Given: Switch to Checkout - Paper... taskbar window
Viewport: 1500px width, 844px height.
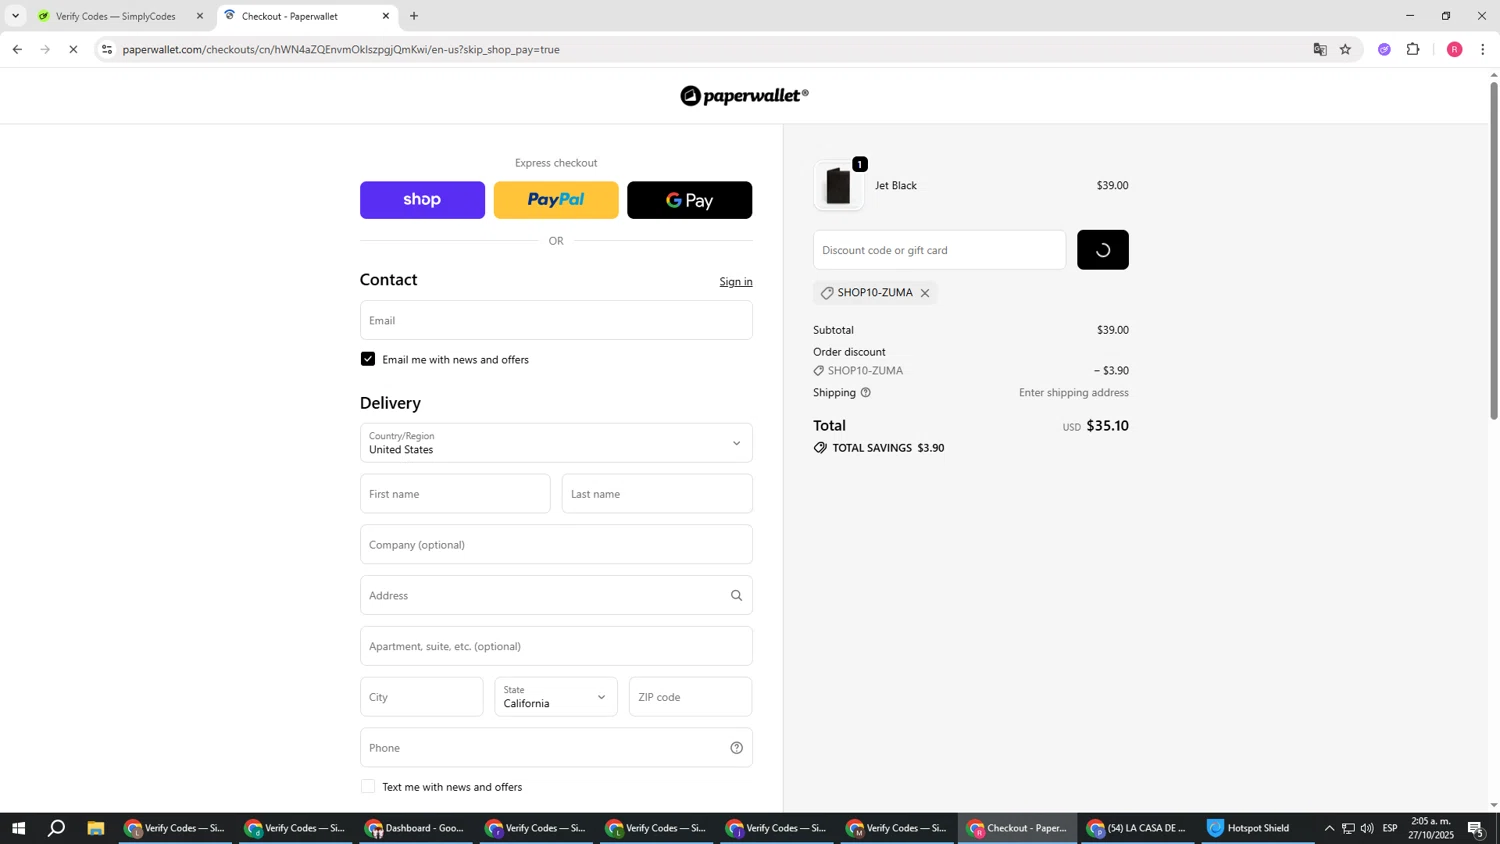Looking at the screenshot, I should click(1017, 828).
